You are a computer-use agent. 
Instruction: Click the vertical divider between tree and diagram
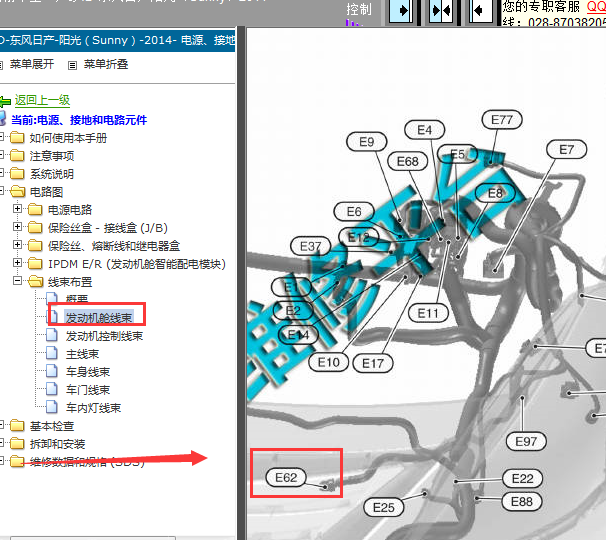[242, 283]
